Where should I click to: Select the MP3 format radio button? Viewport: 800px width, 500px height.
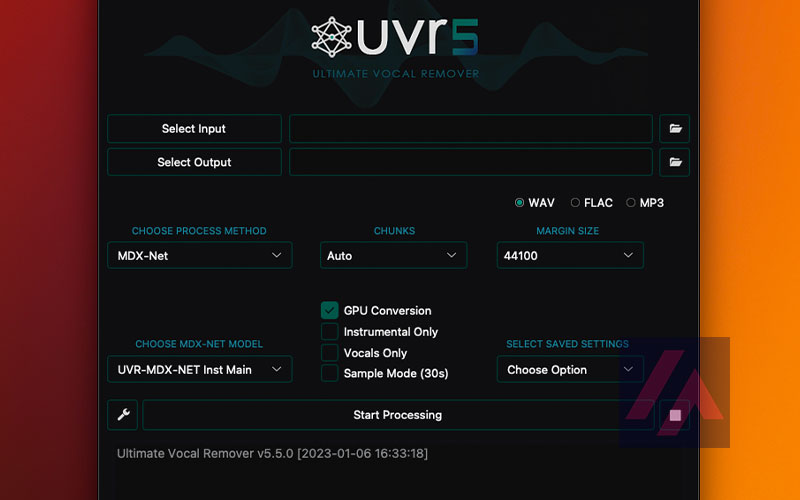(631, 203)
